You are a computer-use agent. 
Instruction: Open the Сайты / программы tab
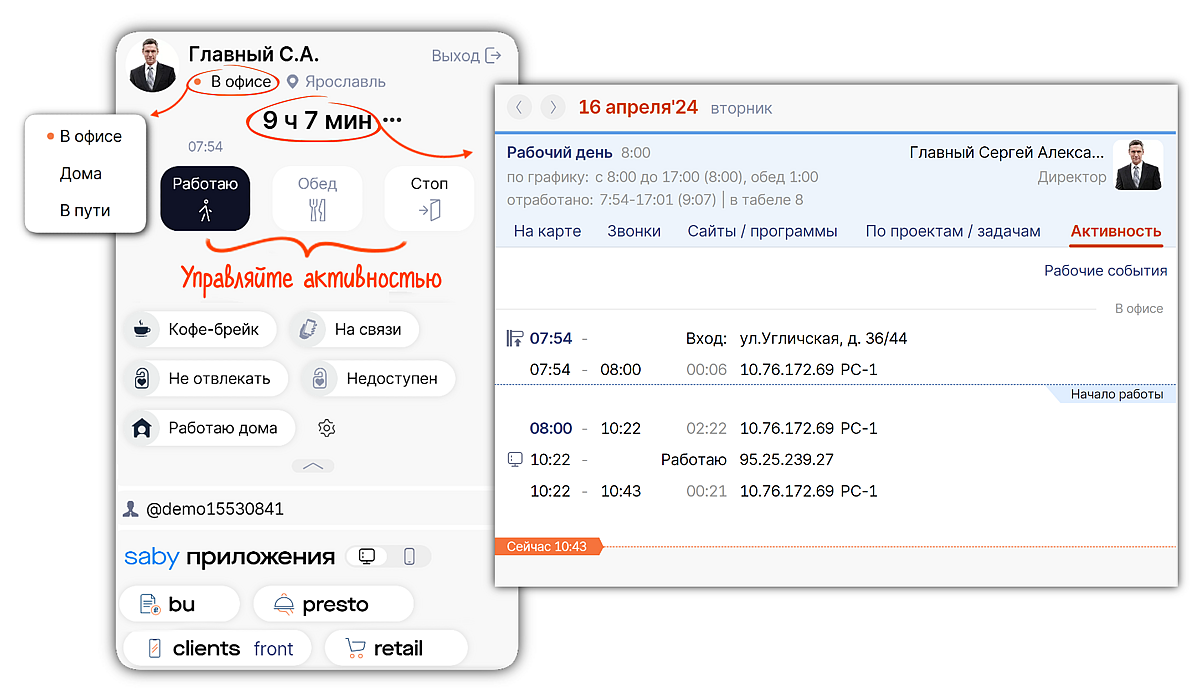click(x=762, y=231)
